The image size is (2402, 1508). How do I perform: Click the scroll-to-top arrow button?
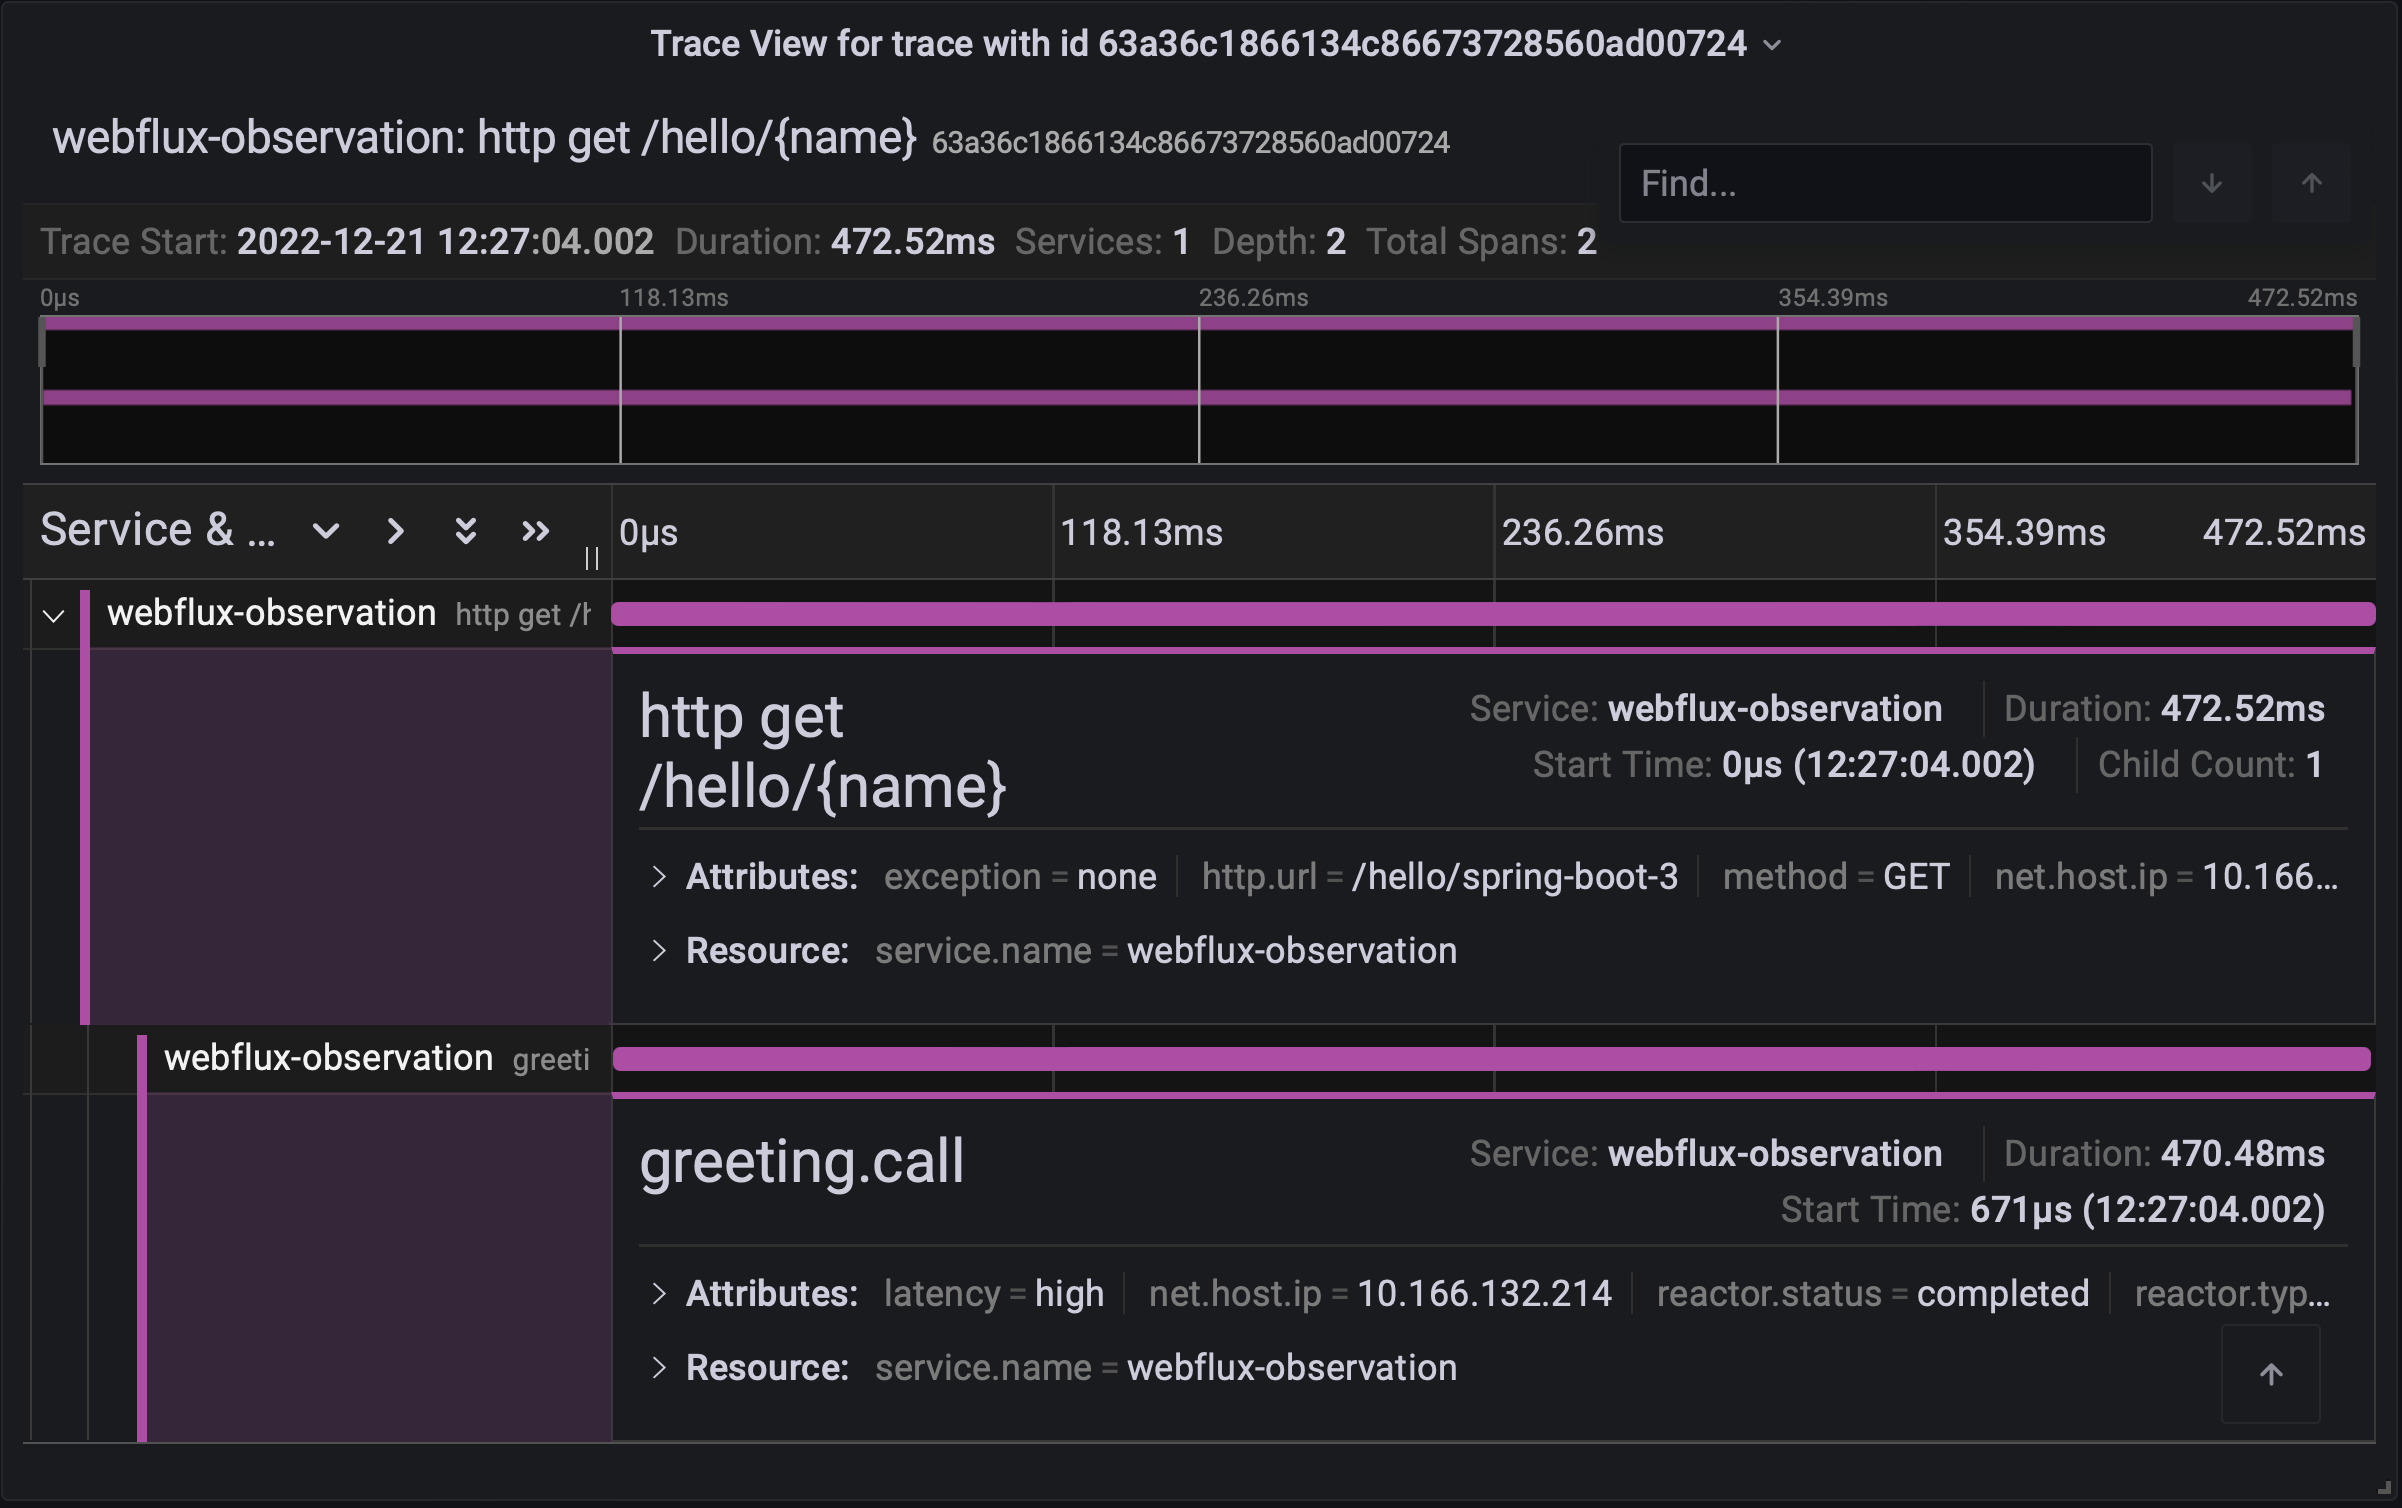pos(2270,1374)
